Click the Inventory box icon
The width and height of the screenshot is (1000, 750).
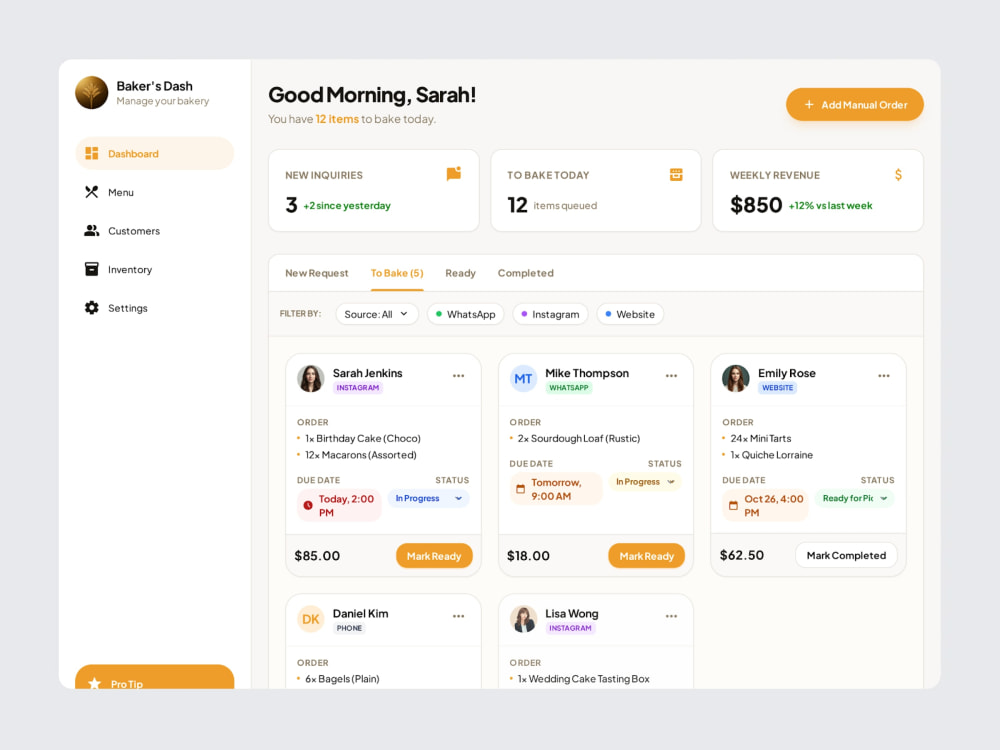coord(92,269)
